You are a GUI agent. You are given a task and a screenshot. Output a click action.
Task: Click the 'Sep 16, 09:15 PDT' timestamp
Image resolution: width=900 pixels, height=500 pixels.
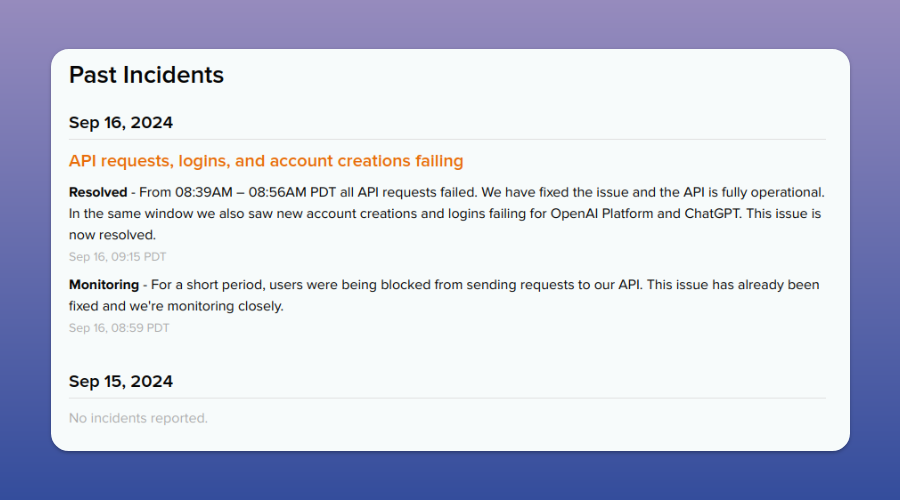pos(119,256)
